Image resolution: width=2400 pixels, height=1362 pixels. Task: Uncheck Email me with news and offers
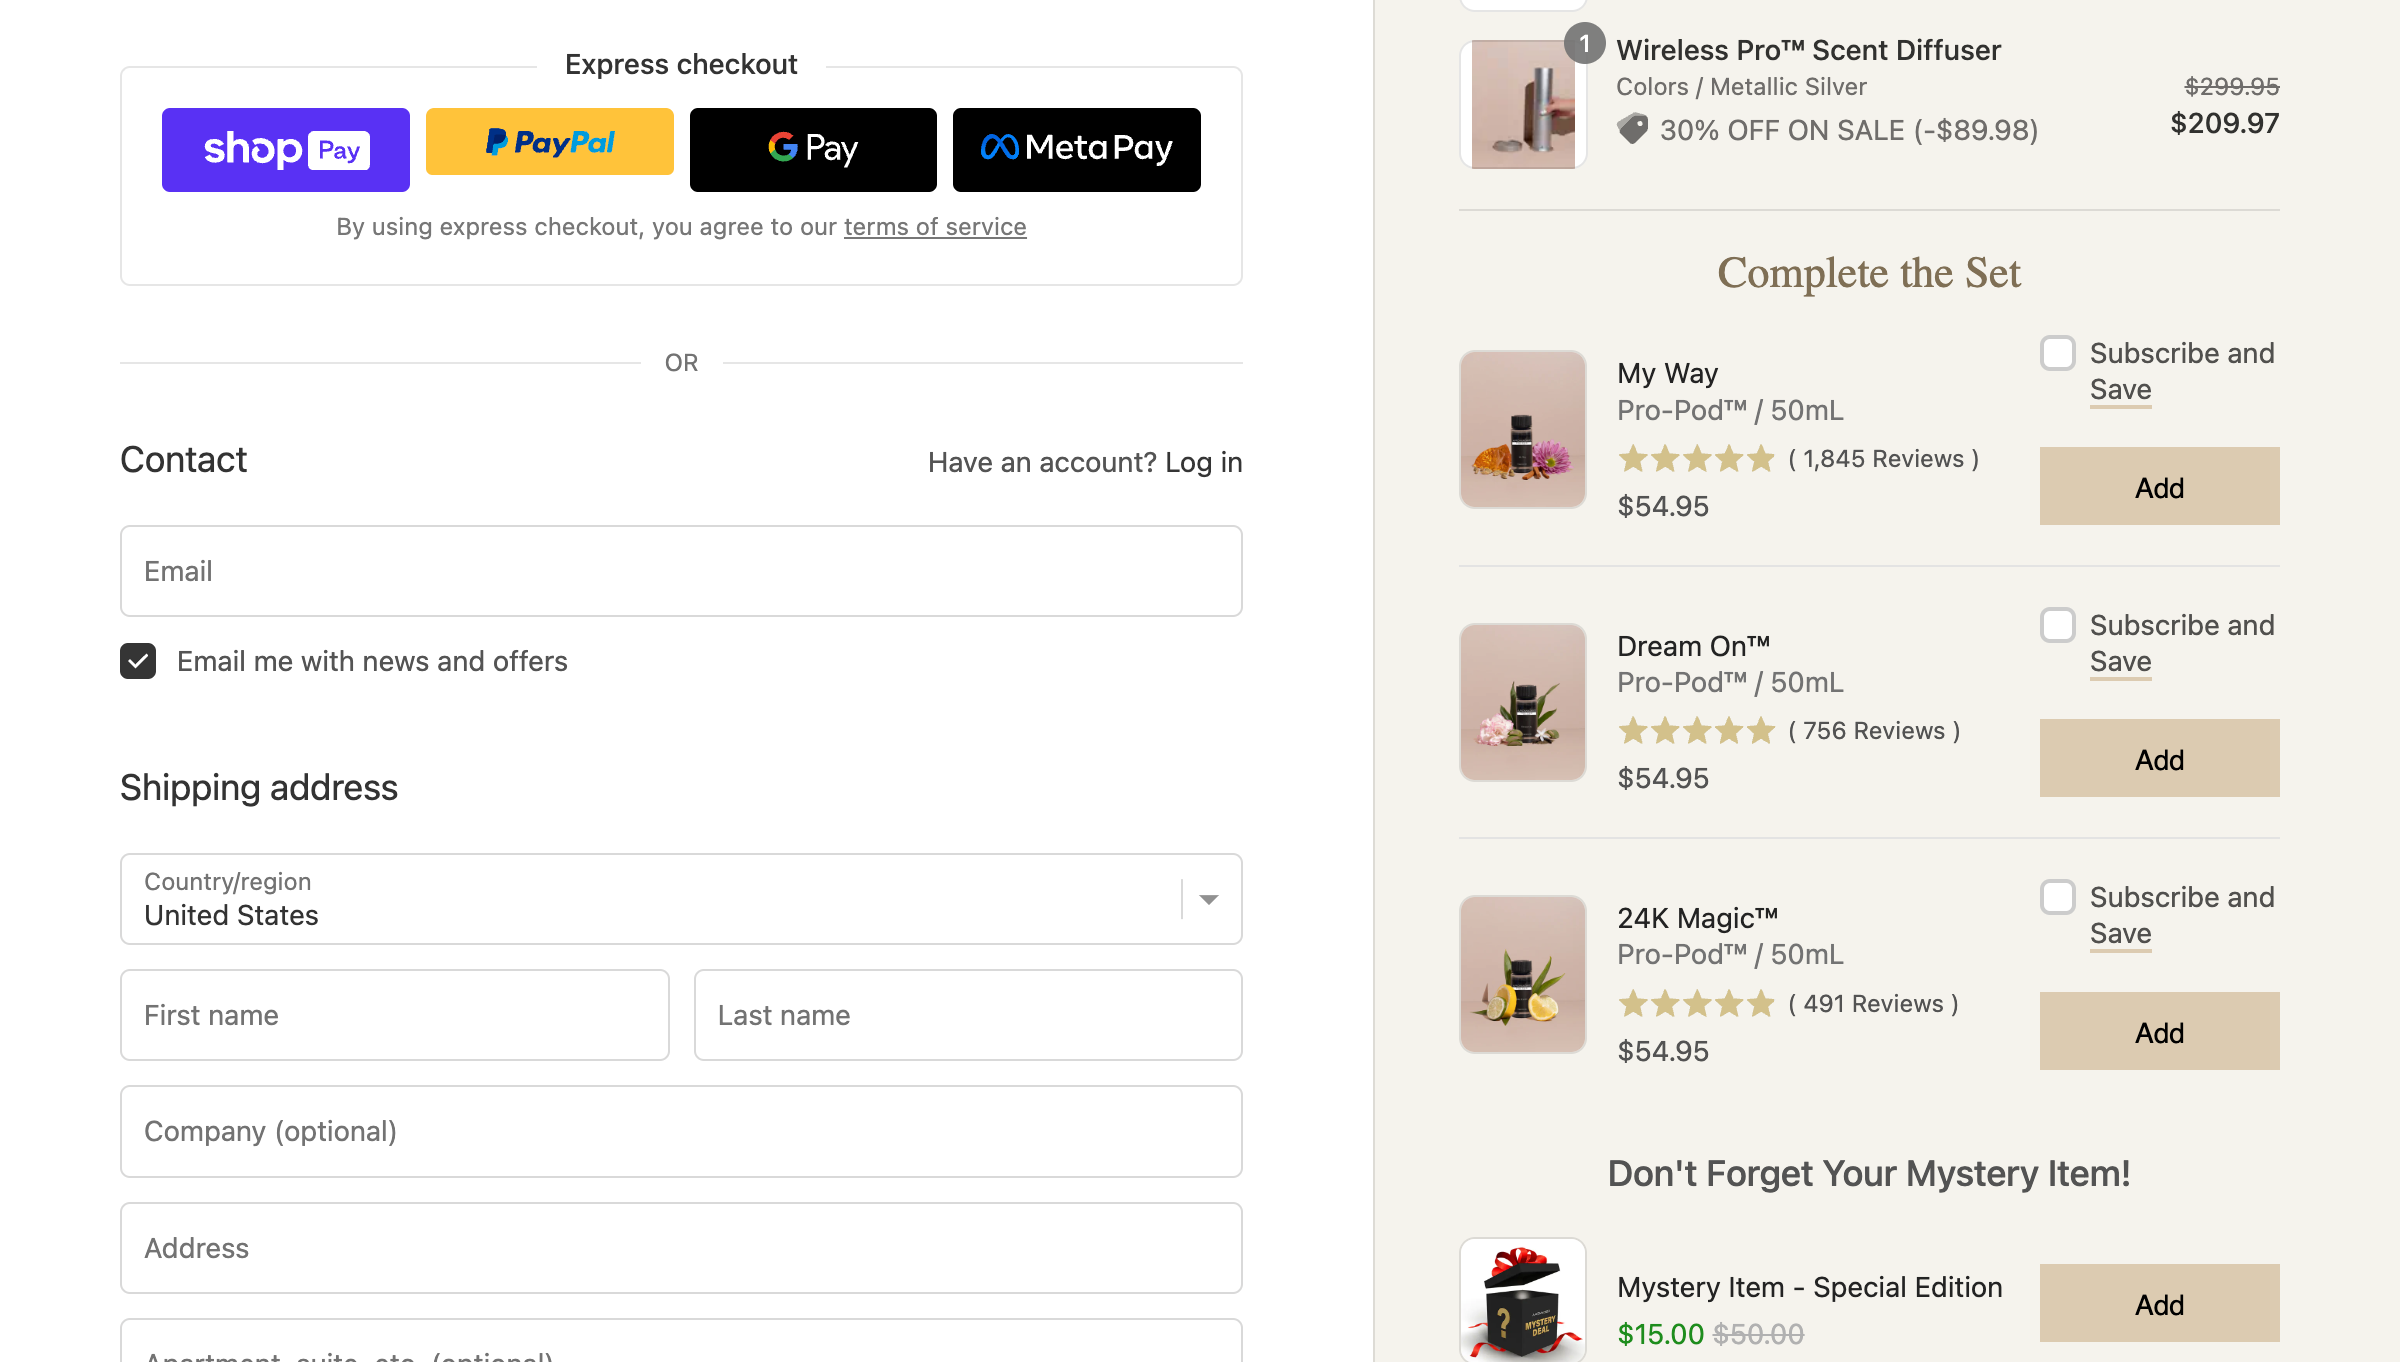click(x=138, y=661)
